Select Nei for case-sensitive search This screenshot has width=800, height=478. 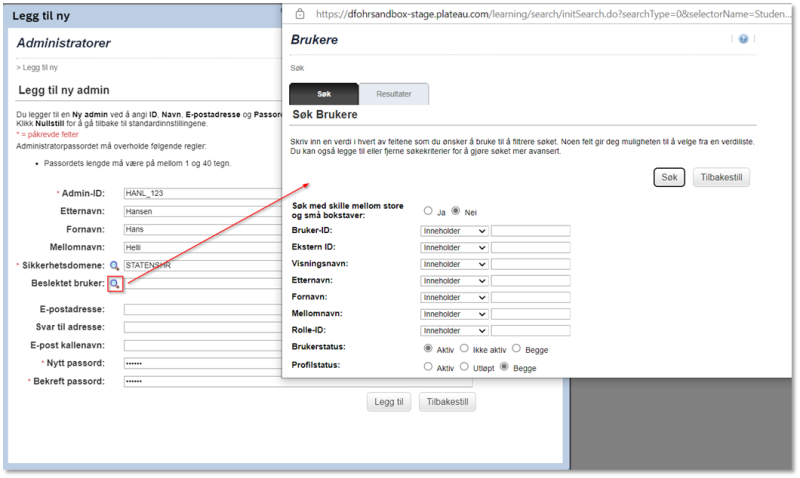pos(456,211)
